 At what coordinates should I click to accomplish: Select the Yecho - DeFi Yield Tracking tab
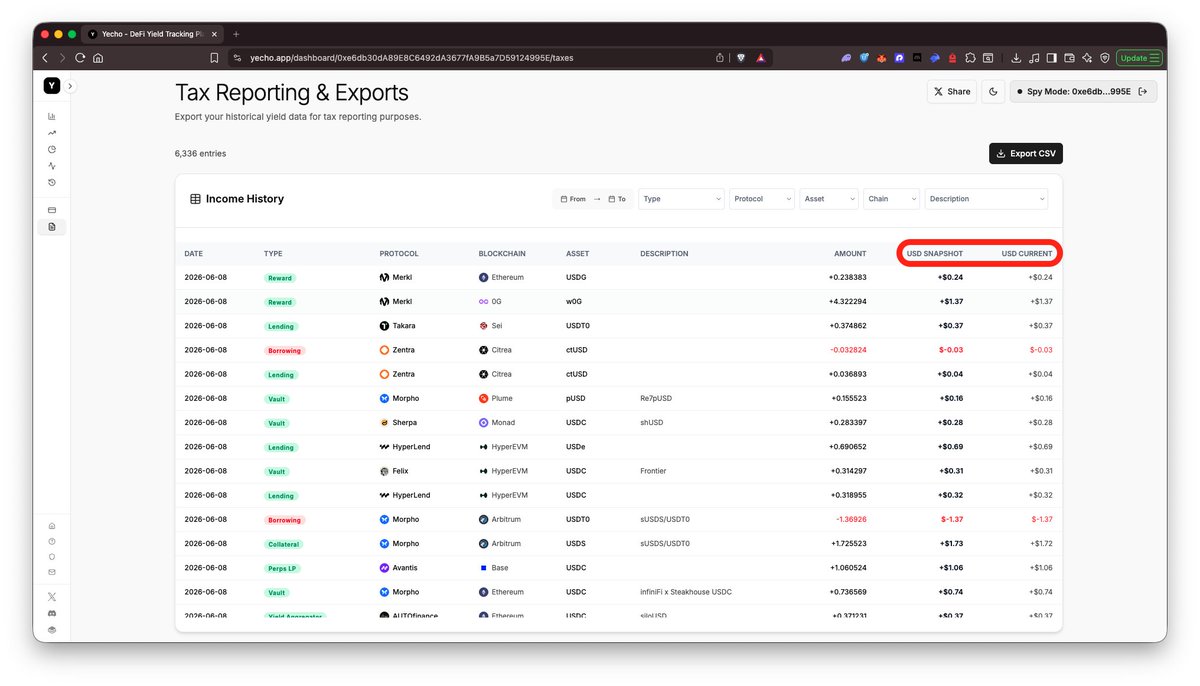pyautogui.click(x=152, y=33)
